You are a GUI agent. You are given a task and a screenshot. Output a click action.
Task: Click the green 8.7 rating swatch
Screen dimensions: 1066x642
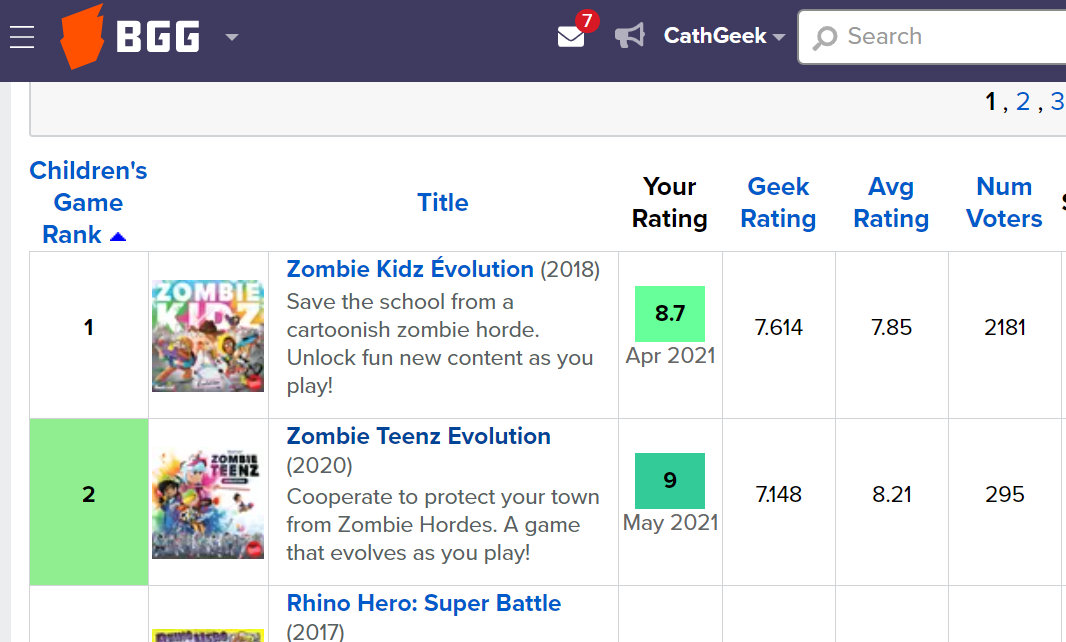coord(670,314)
